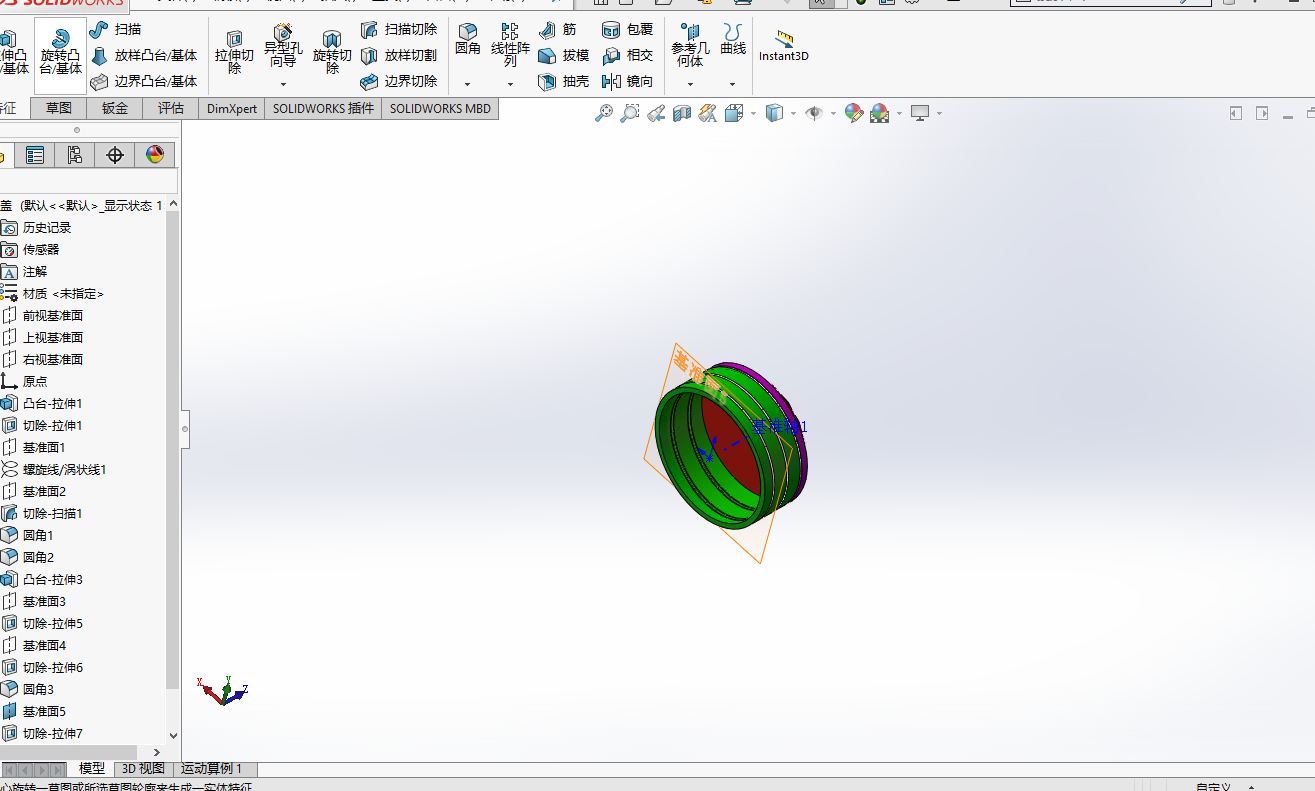Select the Revolved Cut (旋转切除) tool
This screenshot has width=1315, height=791.
click(332, 53)
